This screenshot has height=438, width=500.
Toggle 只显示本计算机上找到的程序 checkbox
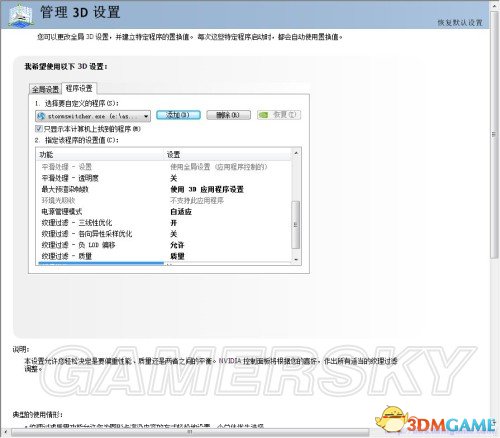pyautogui.click(x=39, y=129)
